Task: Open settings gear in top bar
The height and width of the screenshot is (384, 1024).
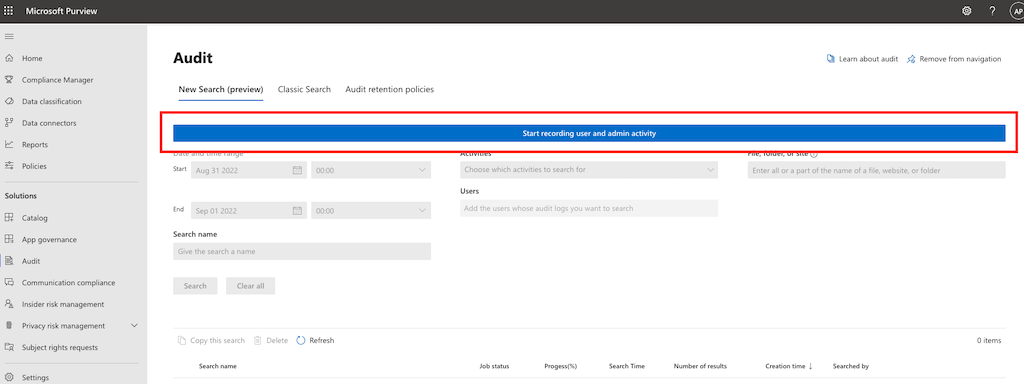Action: [967, 10]
